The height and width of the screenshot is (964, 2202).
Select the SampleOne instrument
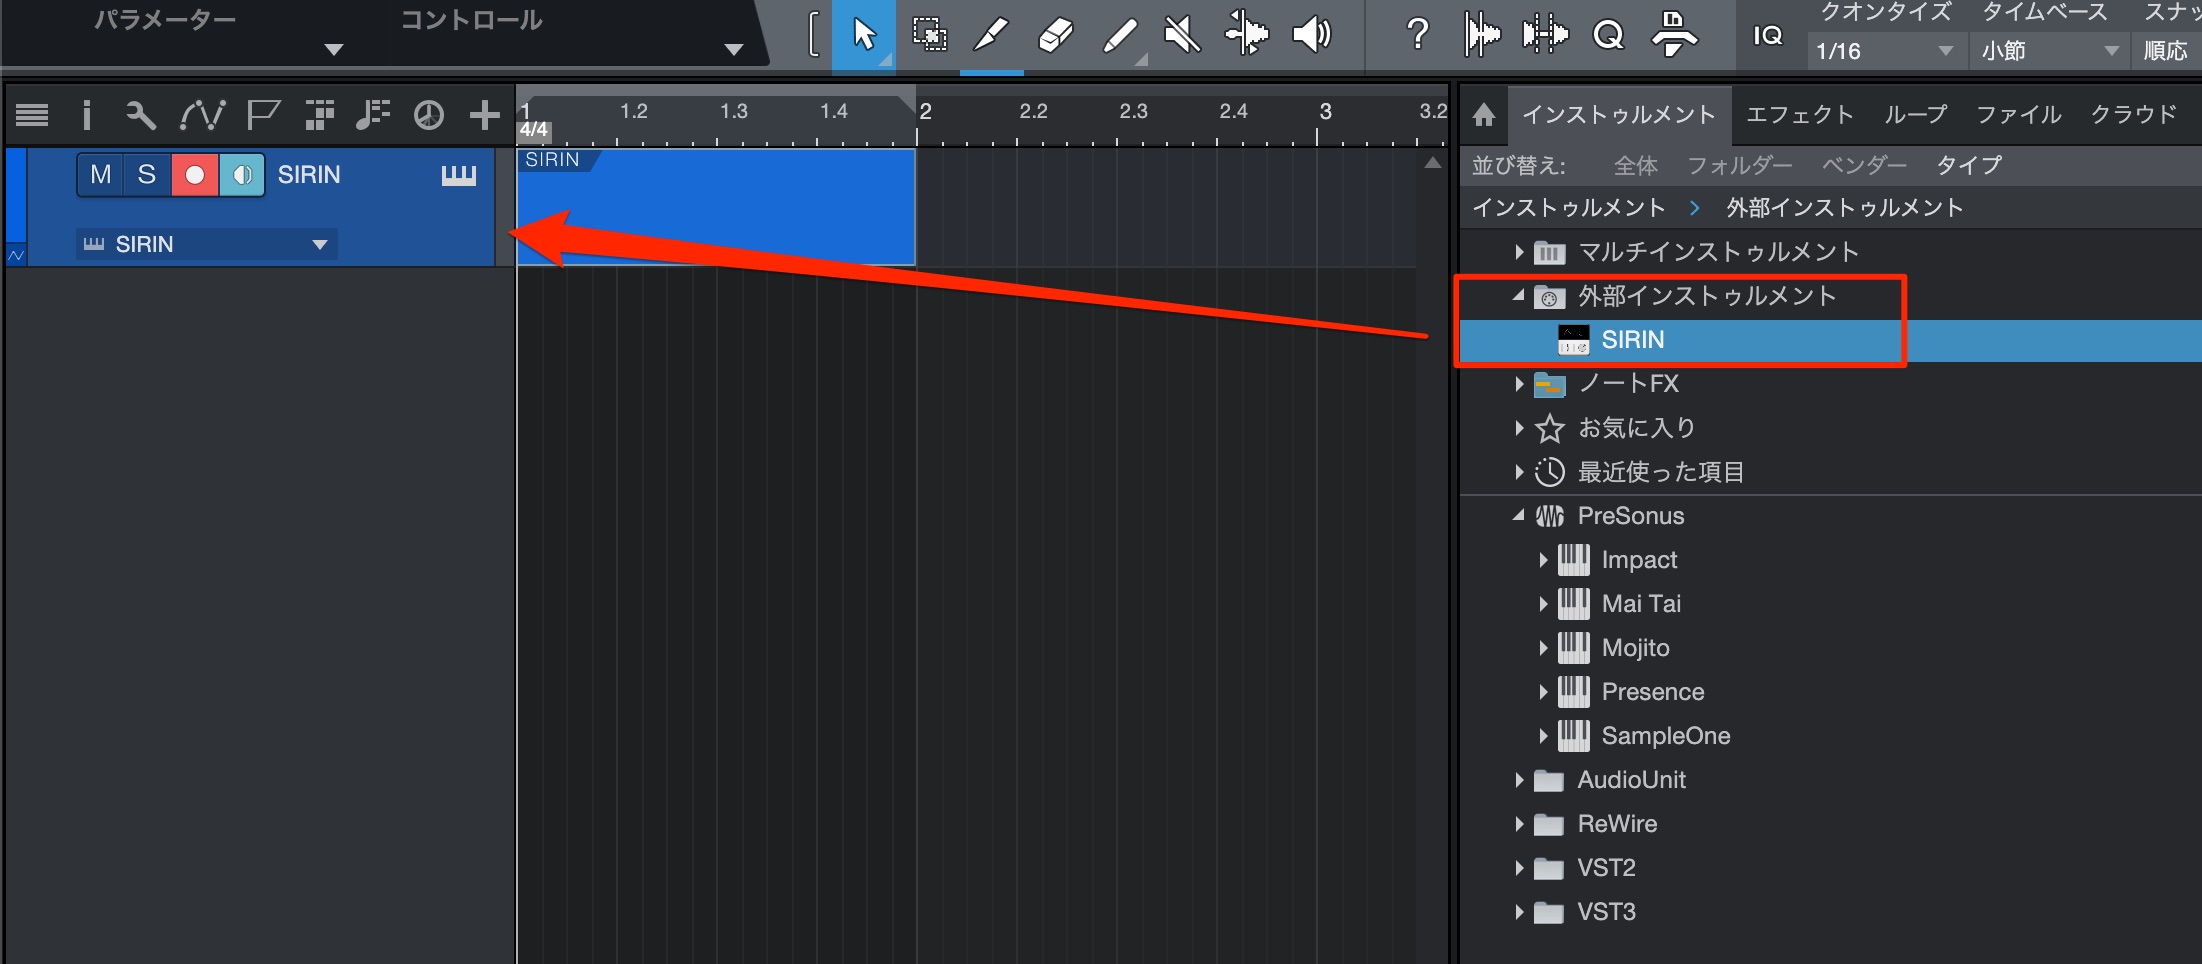coord(1665,736)
